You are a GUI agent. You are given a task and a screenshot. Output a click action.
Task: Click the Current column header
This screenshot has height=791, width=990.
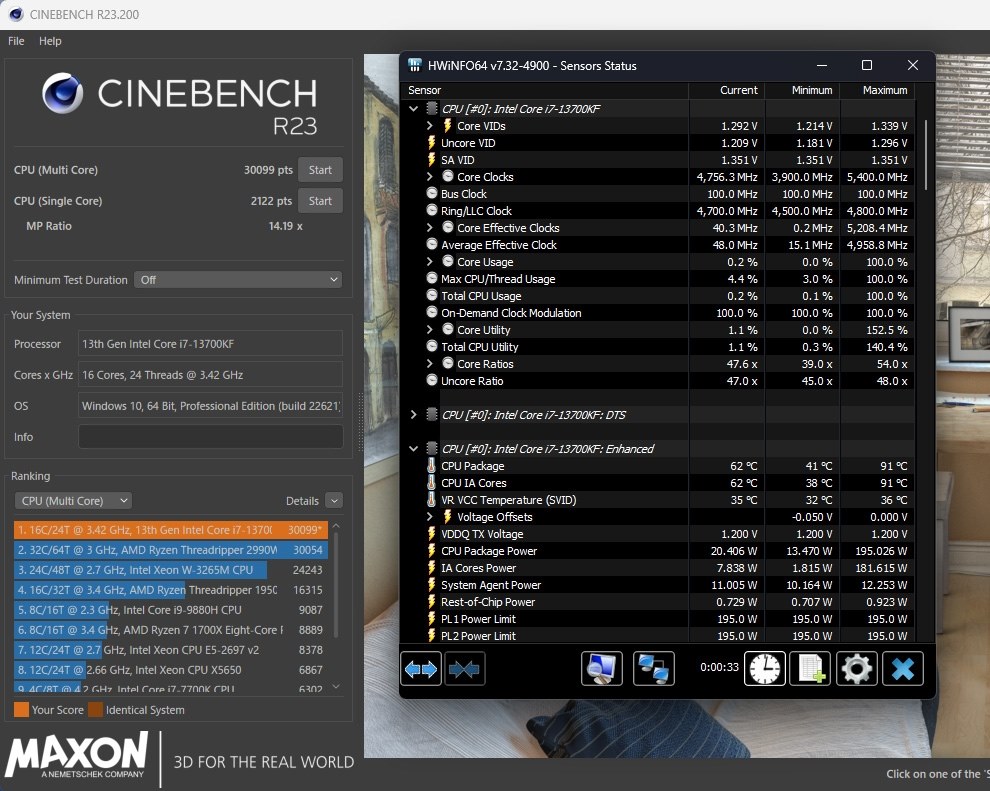coord(727,90)
